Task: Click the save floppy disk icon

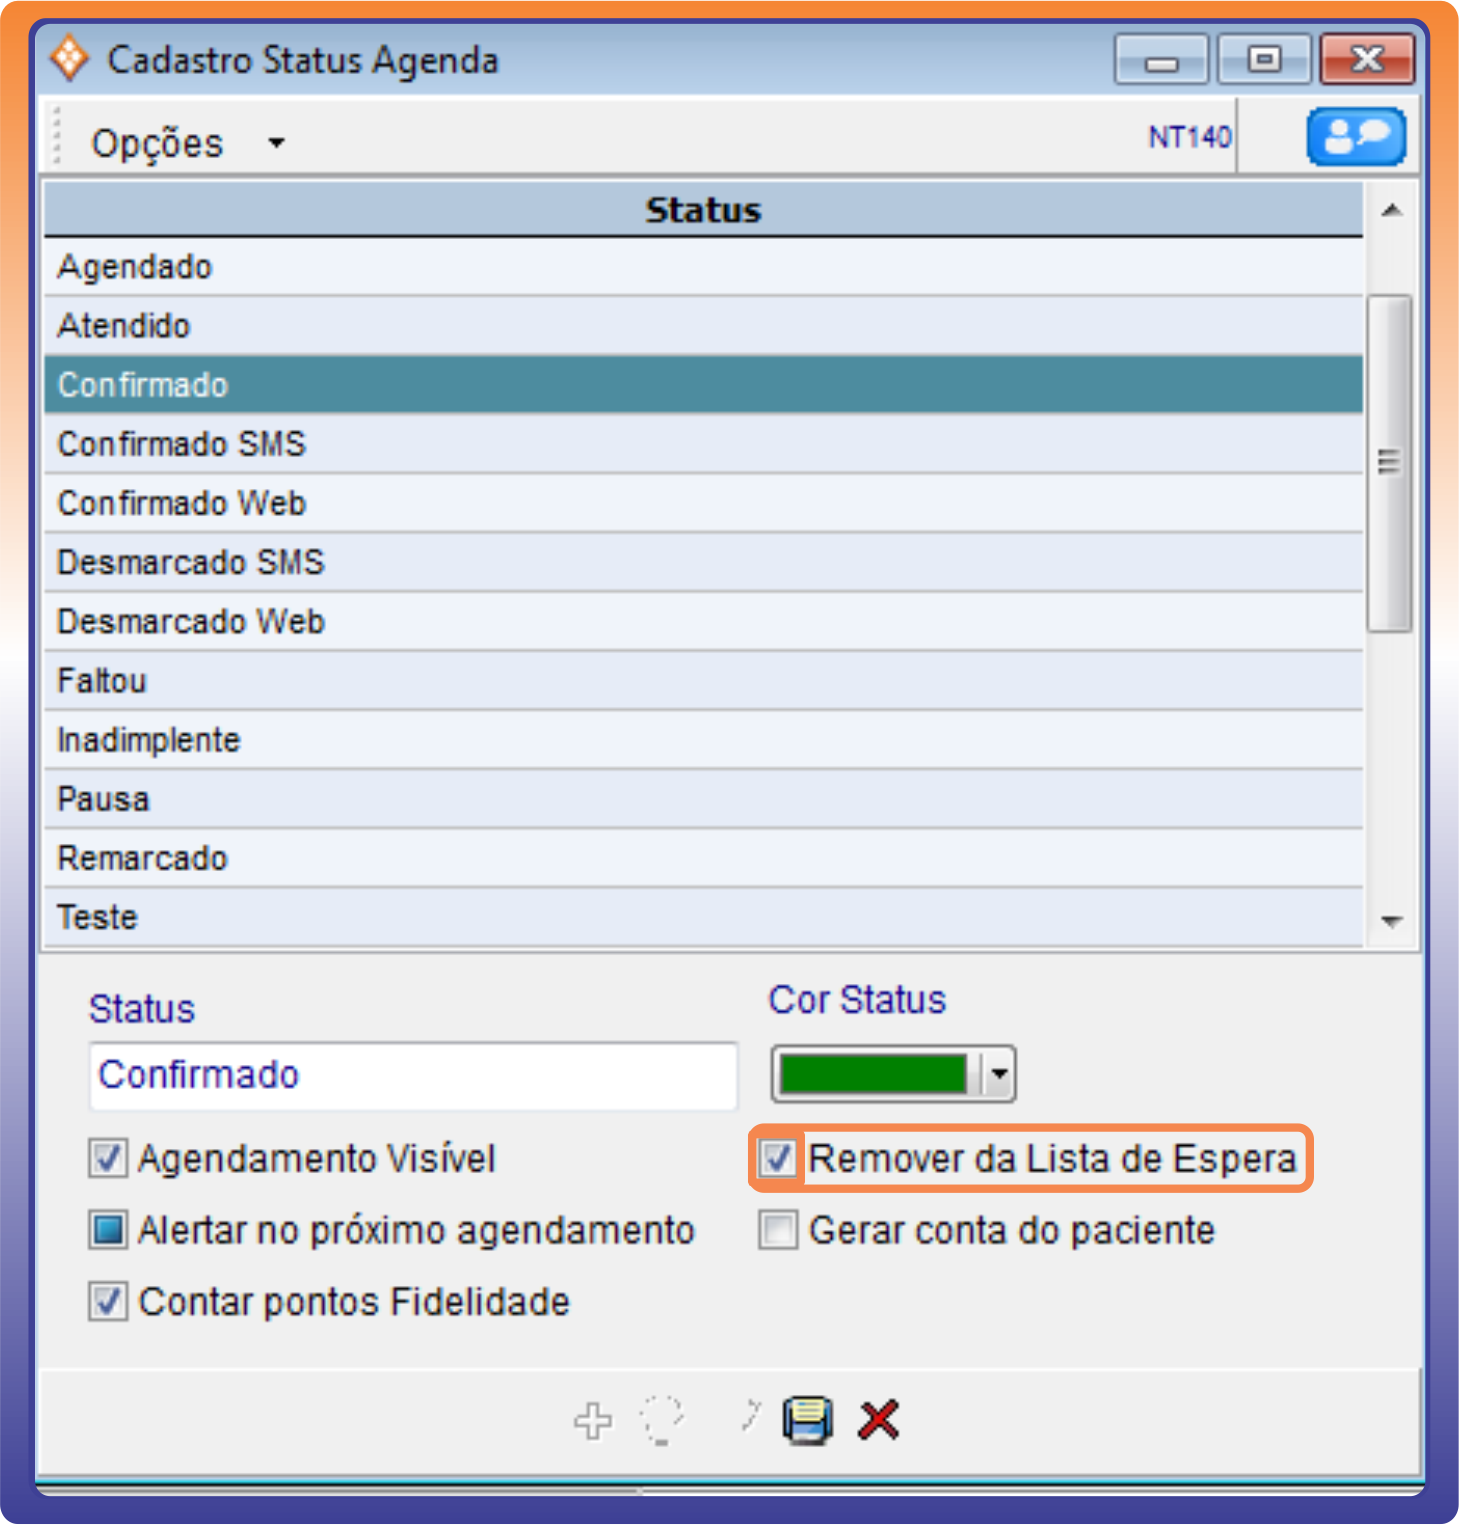Action: (807, 1420)
